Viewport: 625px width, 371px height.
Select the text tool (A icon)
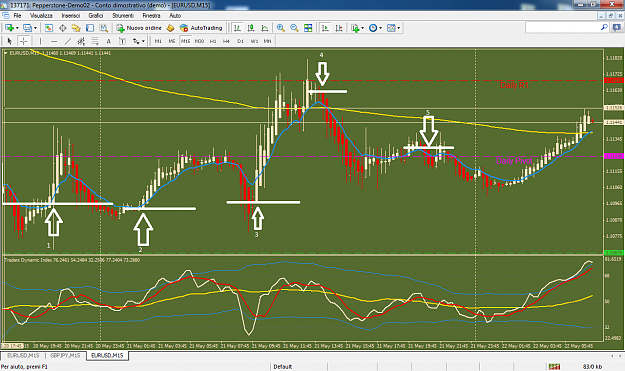click(108, 41)
